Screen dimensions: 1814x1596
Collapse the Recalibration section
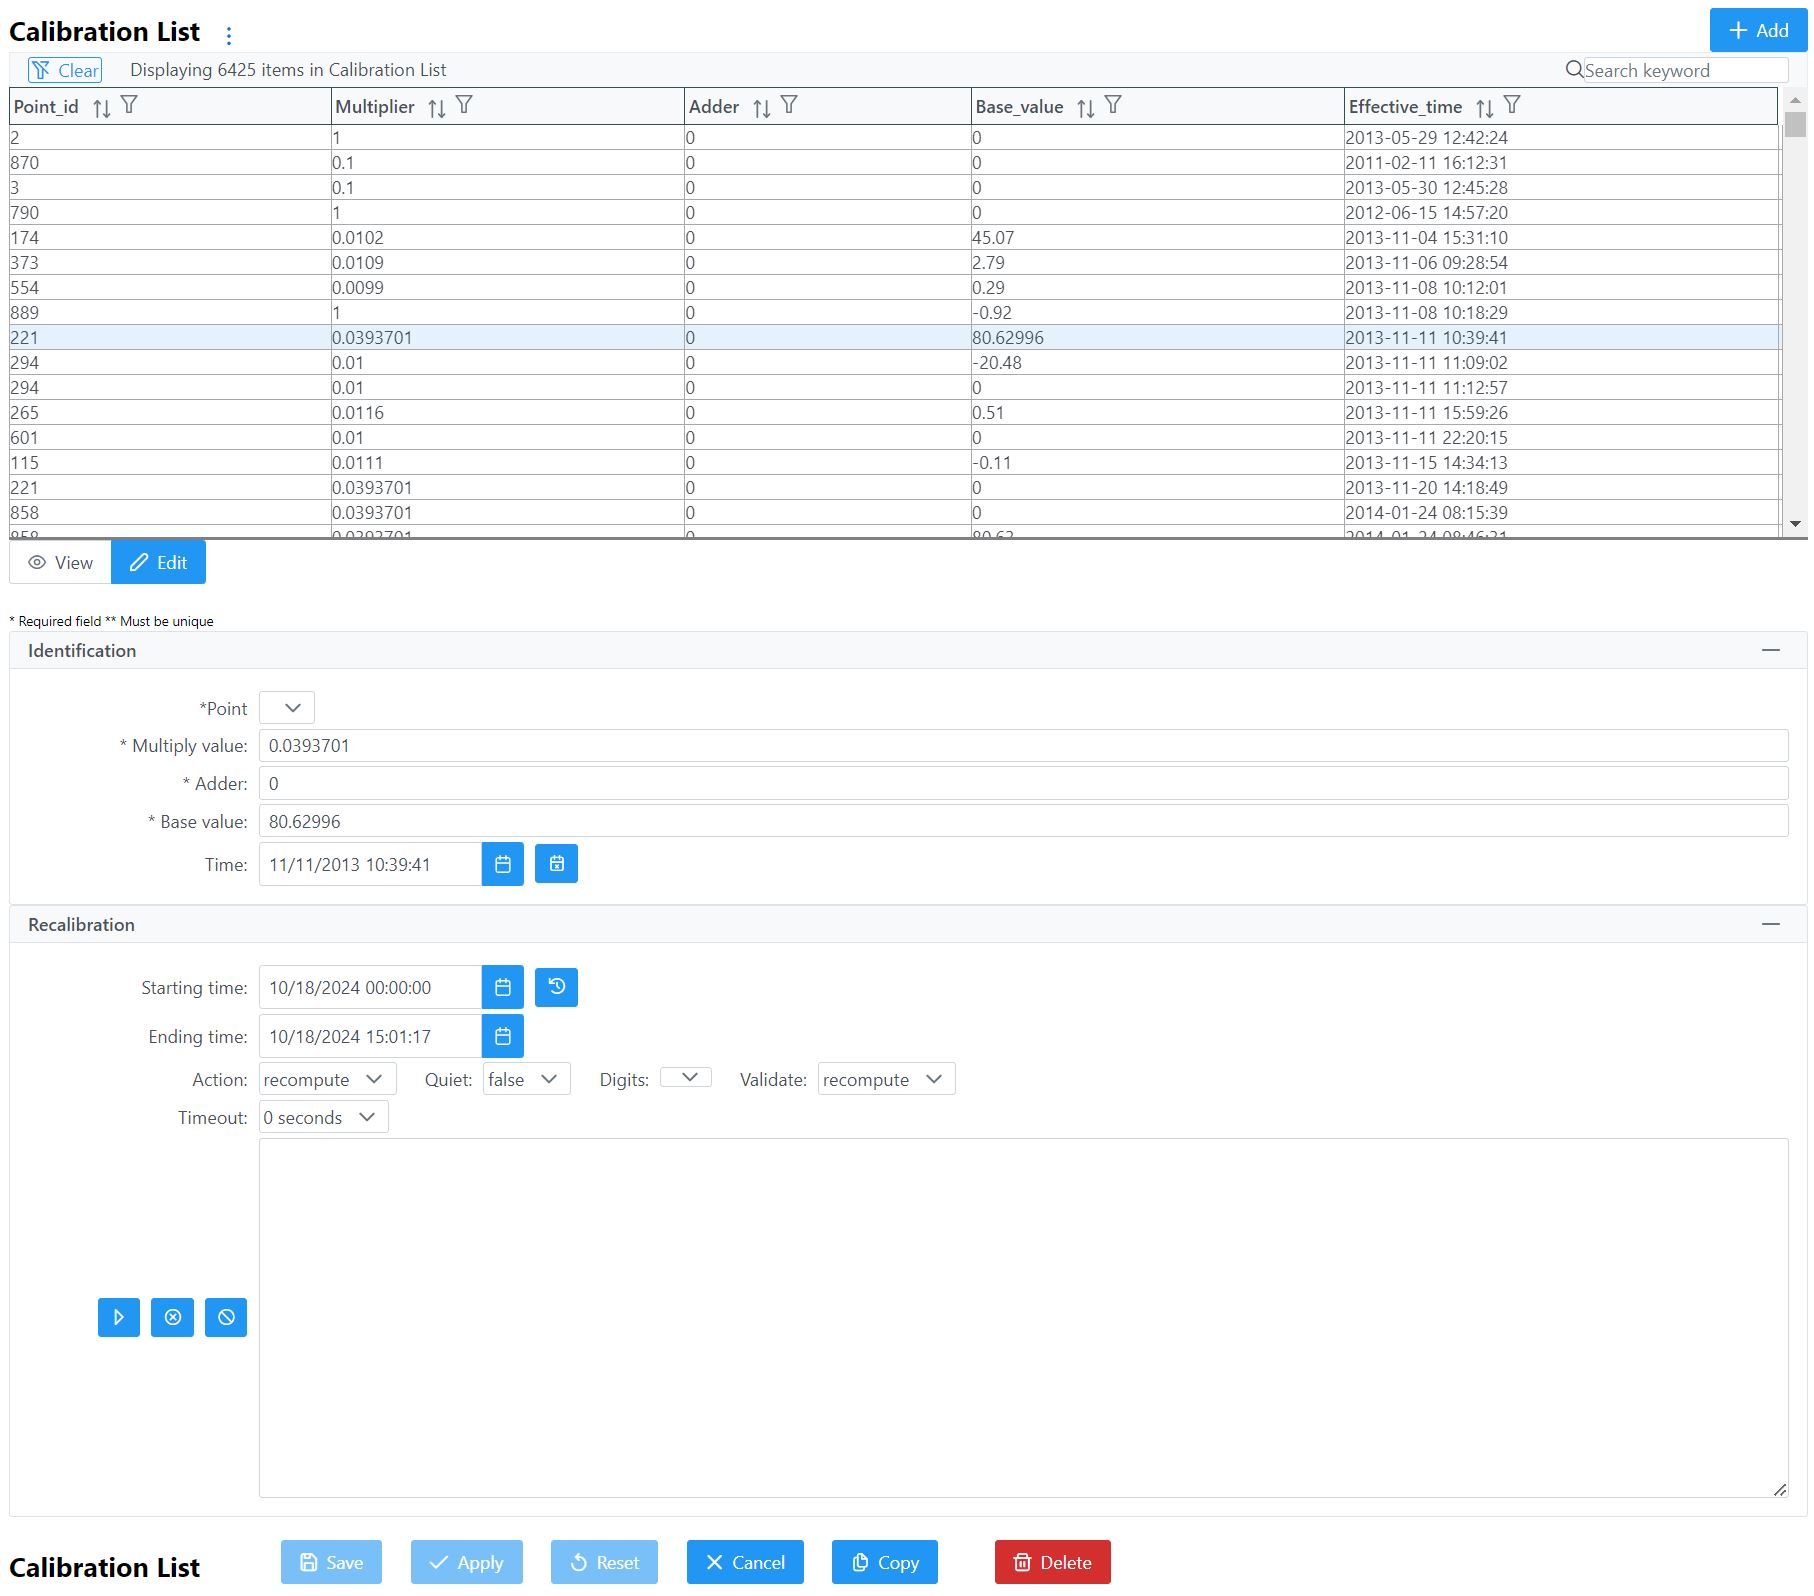[1770, 924]
